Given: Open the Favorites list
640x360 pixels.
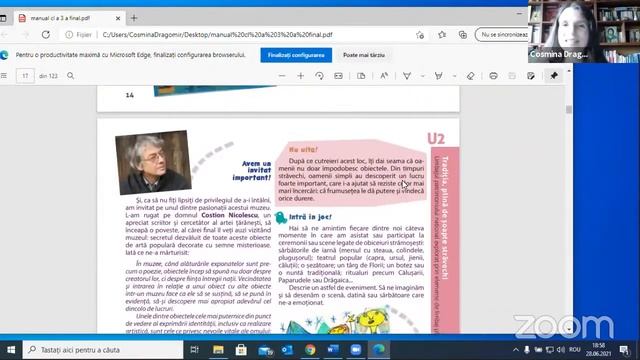Looking at the screenshot, I should click(x=442, y=35).
